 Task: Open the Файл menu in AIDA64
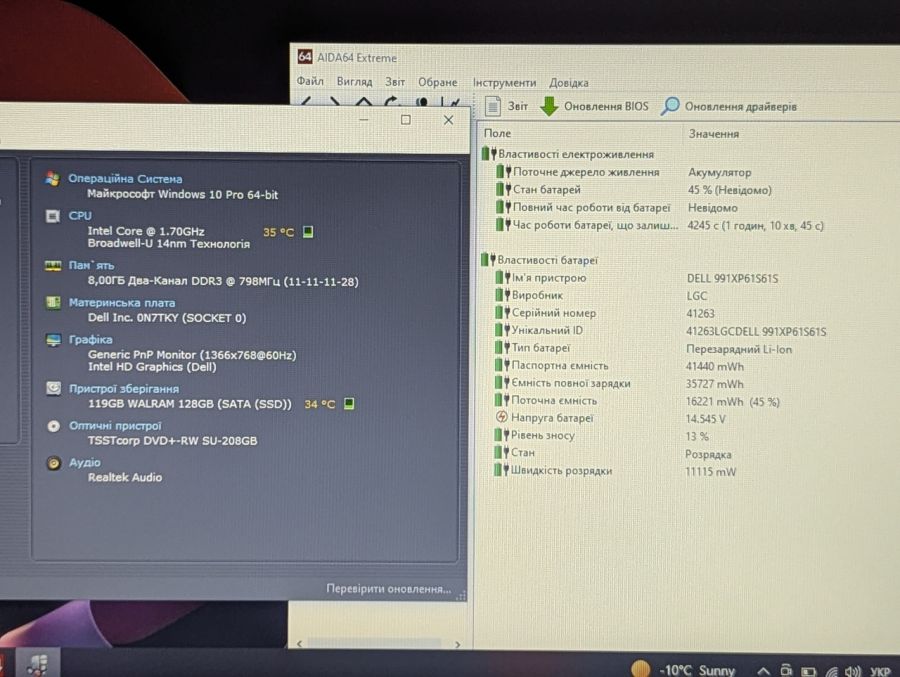[x=310, y=82]
